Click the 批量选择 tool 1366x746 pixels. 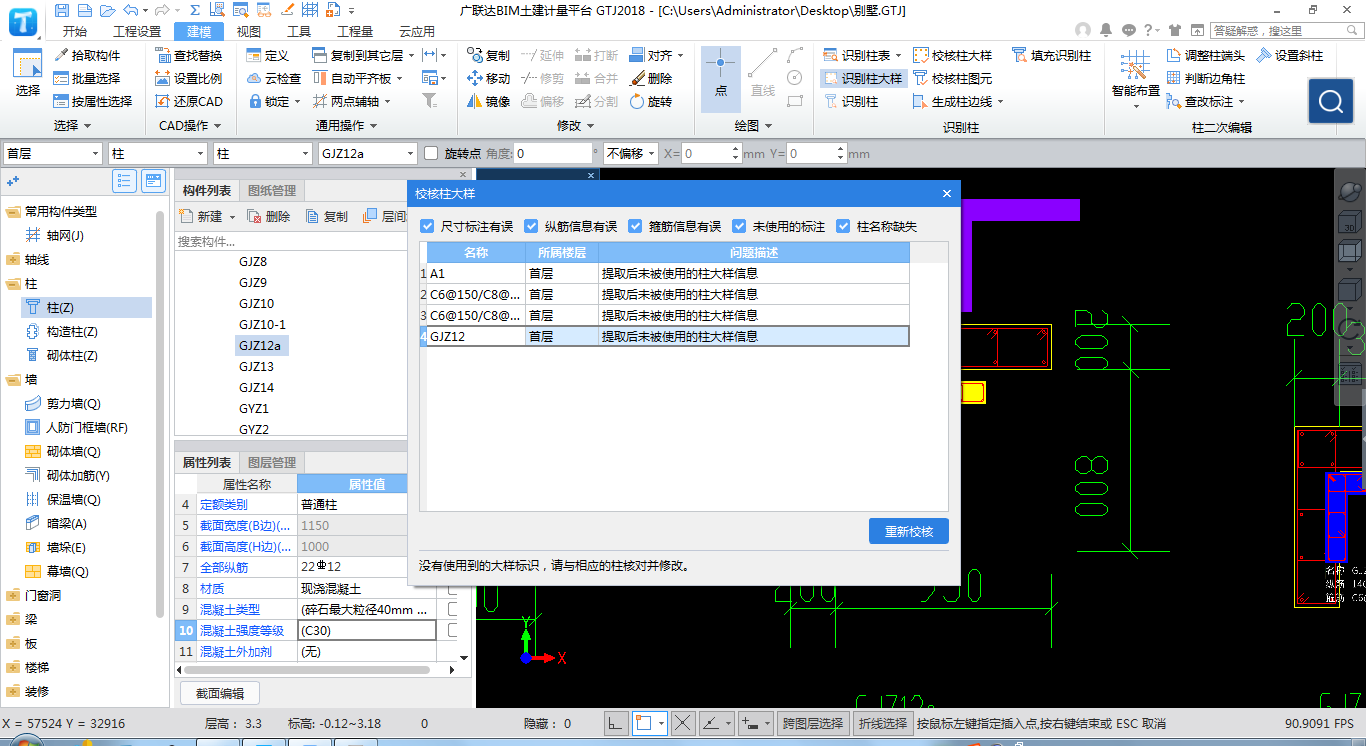pos(87,78)
